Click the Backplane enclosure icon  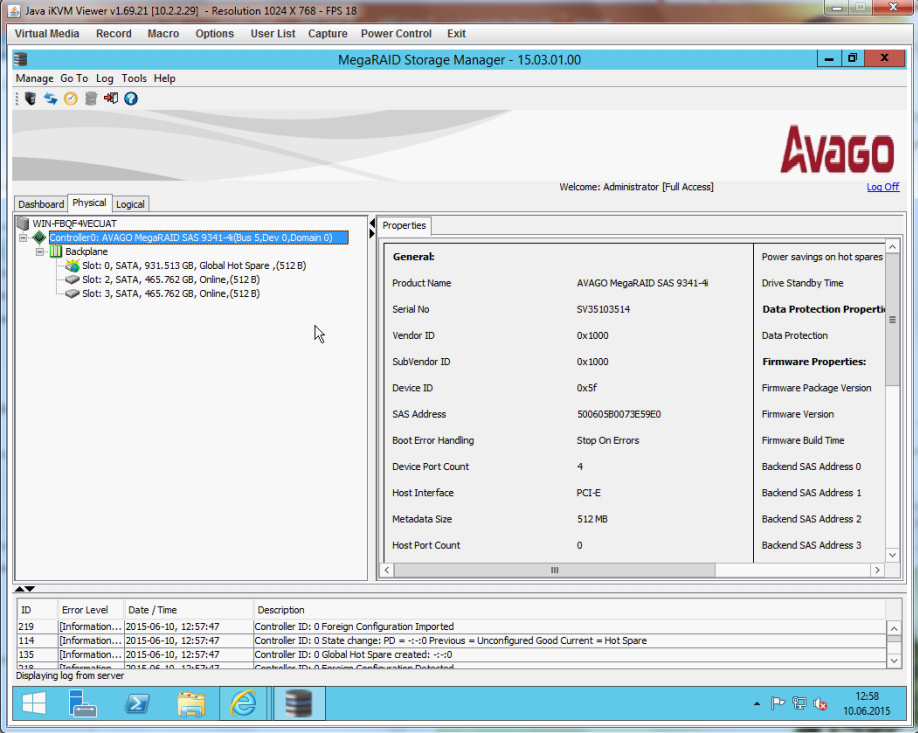click(56, 252)
